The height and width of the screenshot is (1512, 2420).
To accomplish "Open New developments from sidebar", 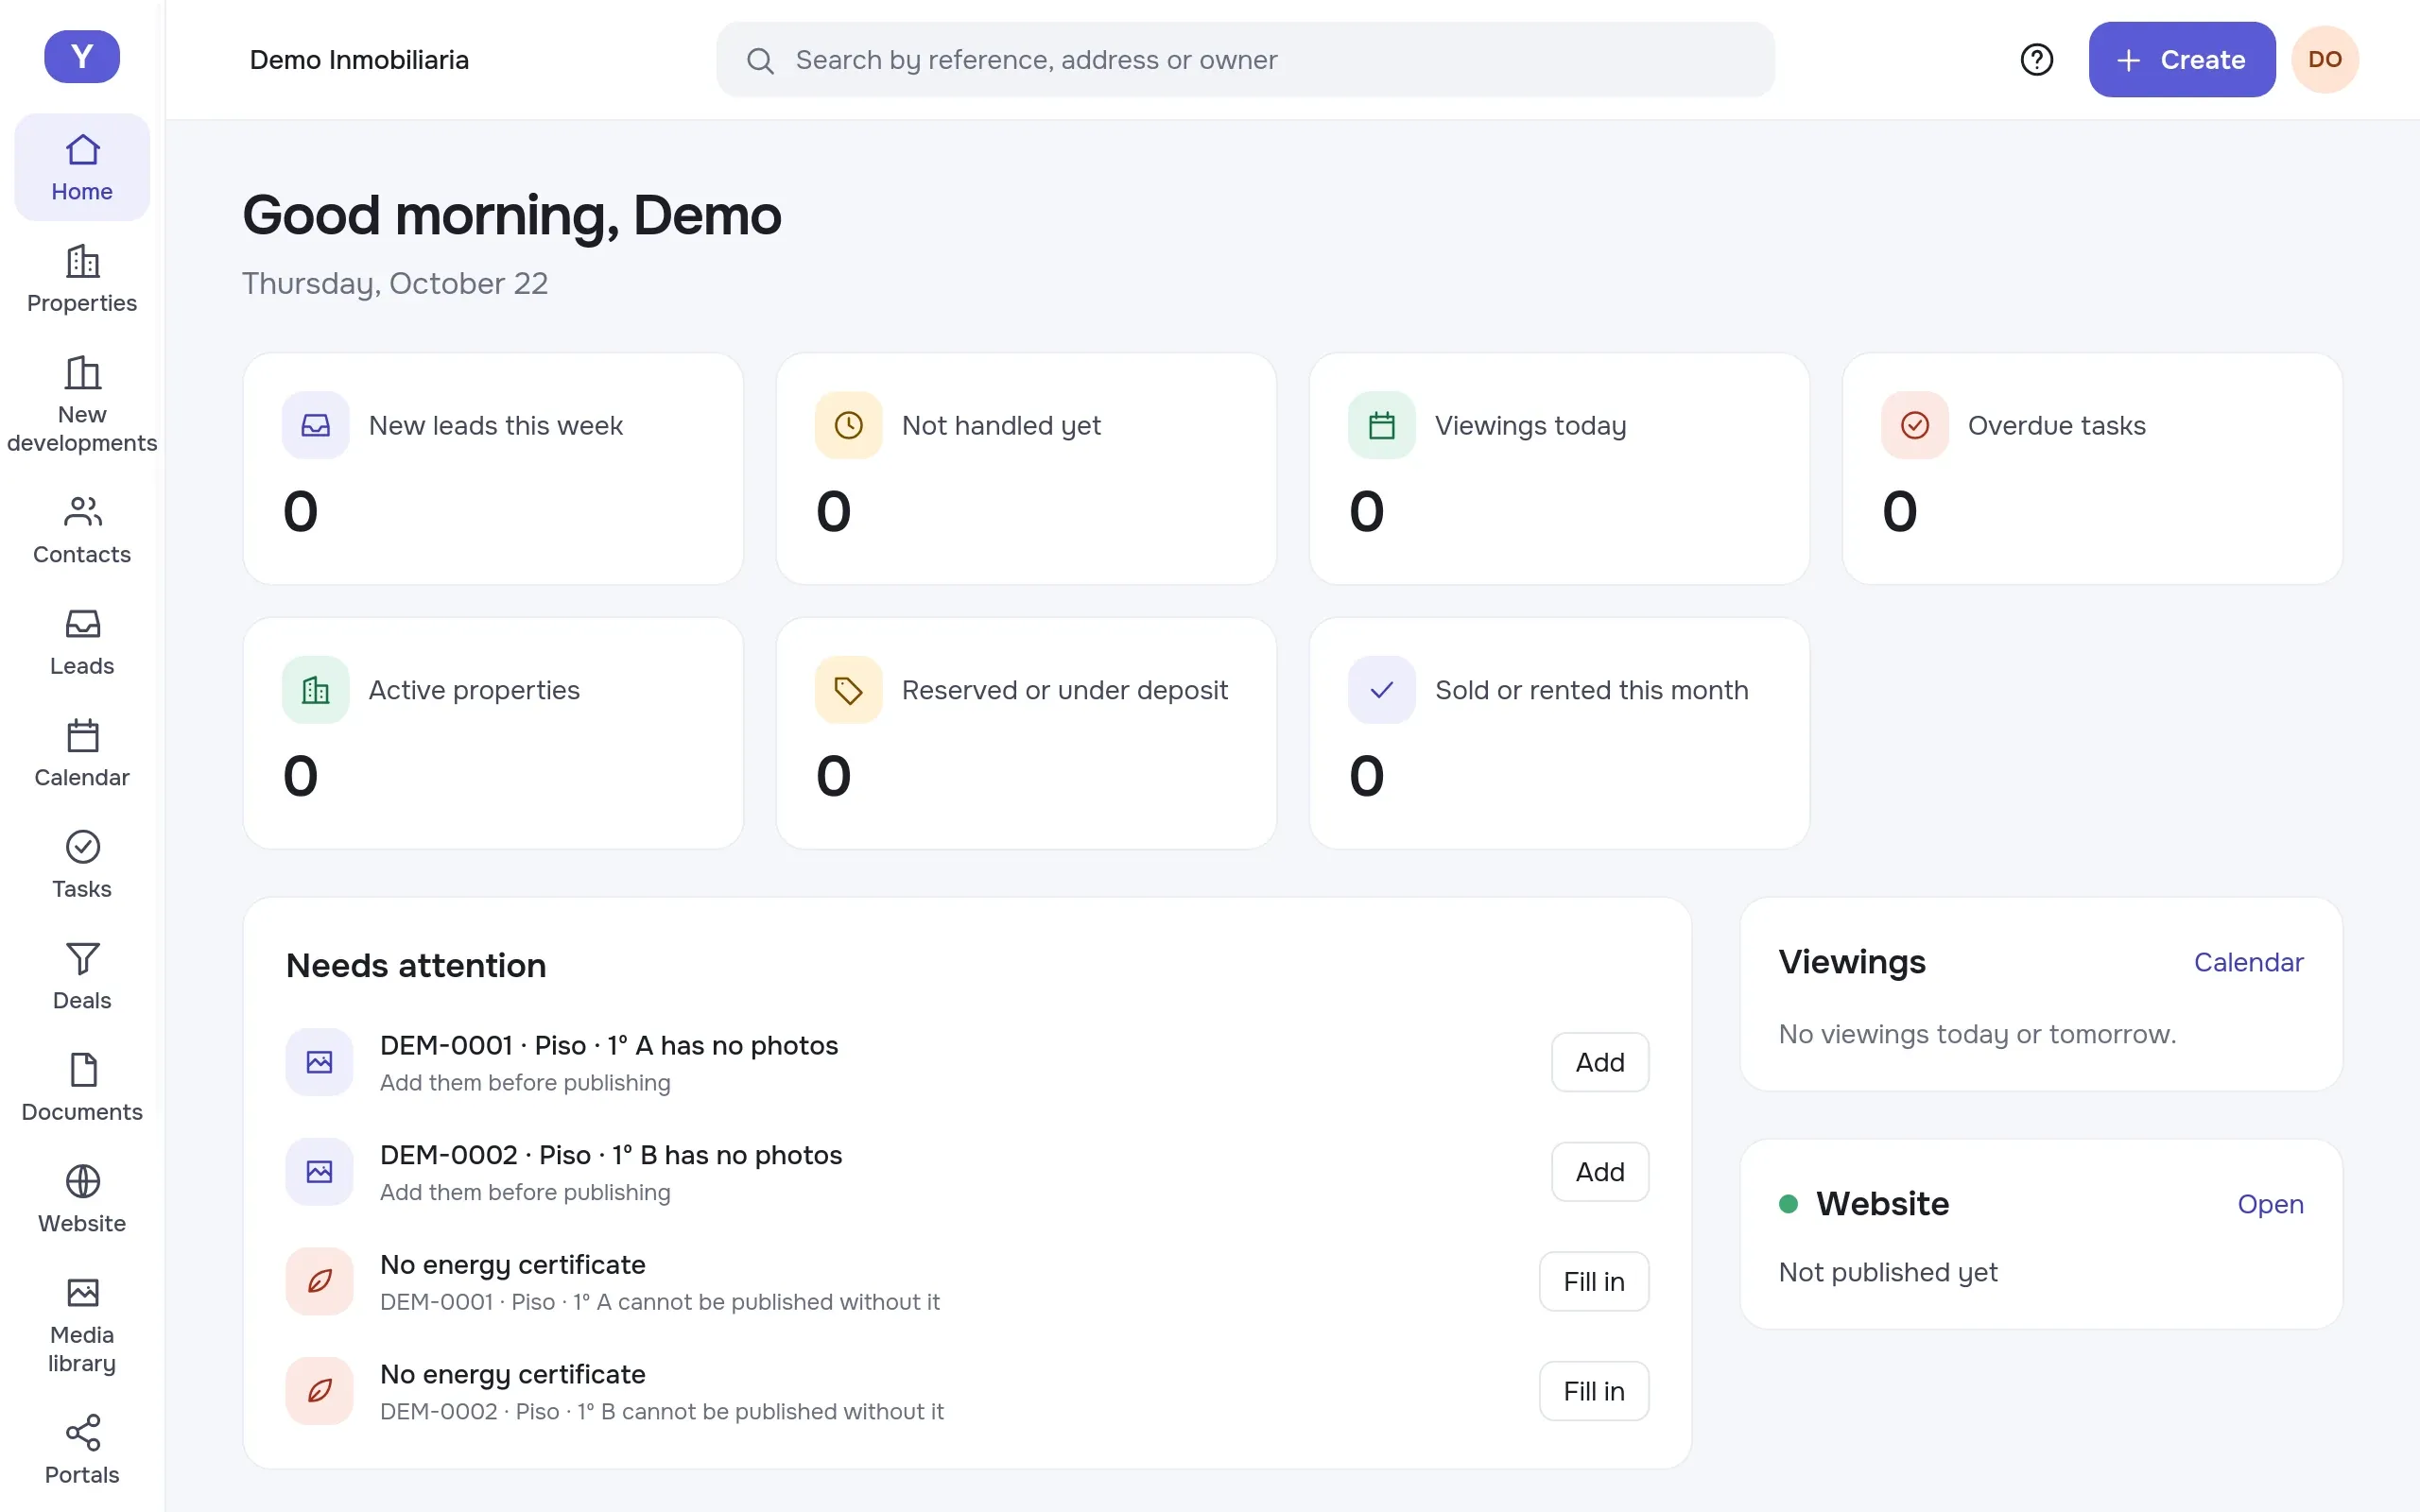I will (x=82, y=404).
